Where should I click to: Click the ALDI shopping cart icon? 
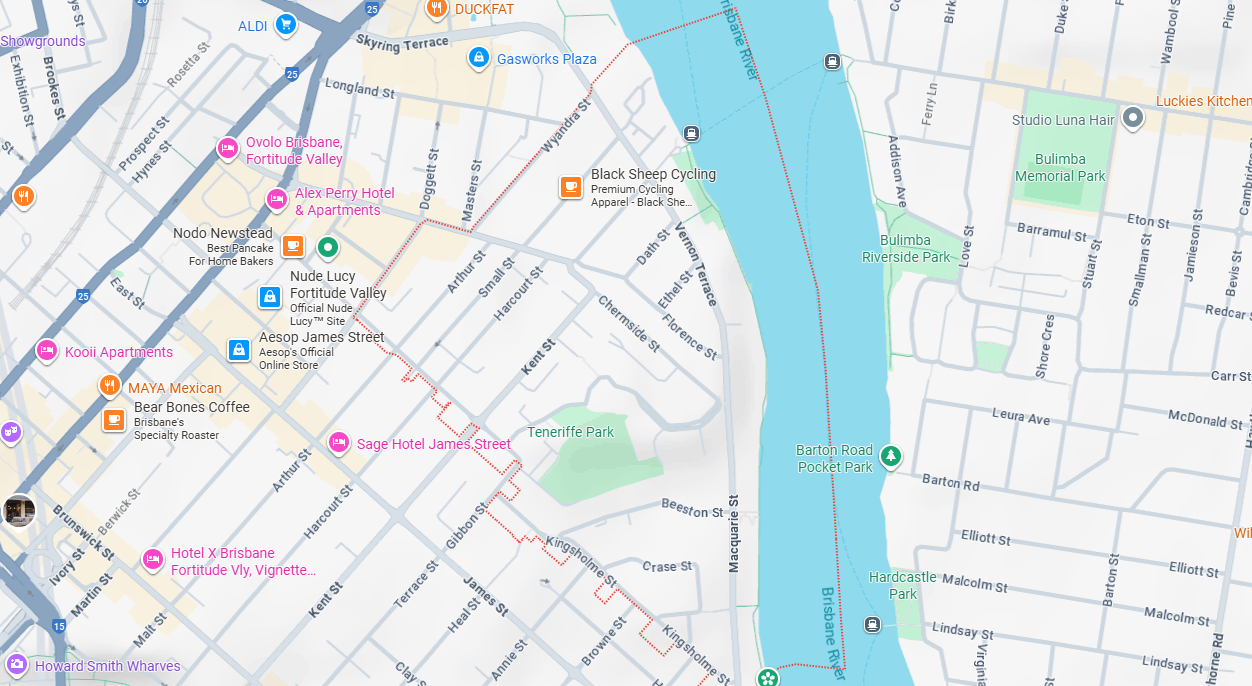click(x=286, y=25)
